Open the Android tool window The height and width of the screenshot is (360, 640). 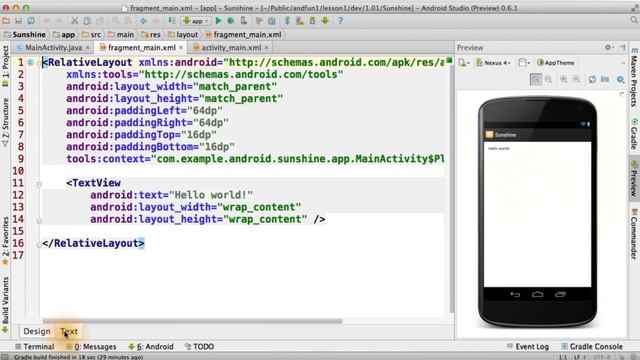151,347
